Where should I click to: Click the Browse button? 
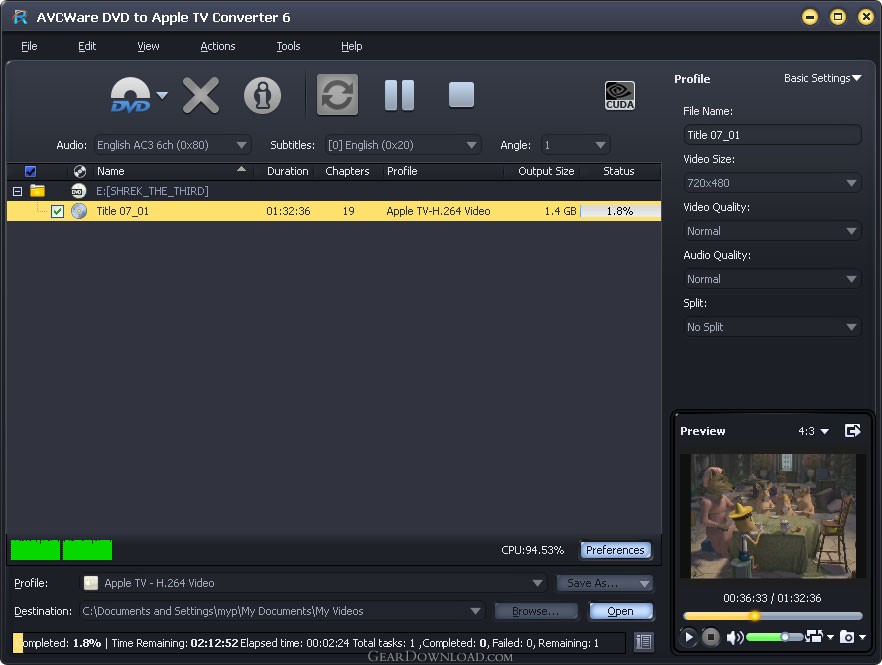coord(536,611)
